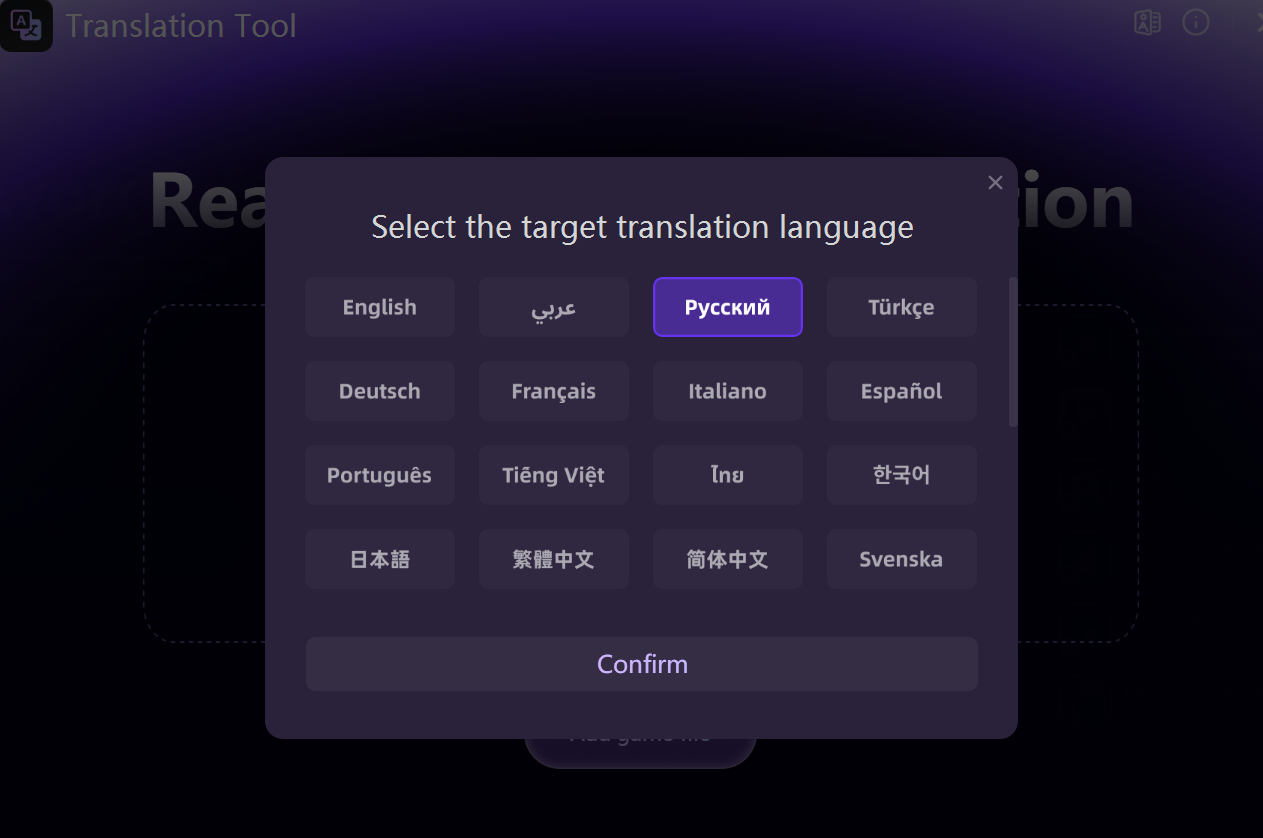Choose Français as target language
Screen dimensions: 1263x838
click(x=554, y=391)
